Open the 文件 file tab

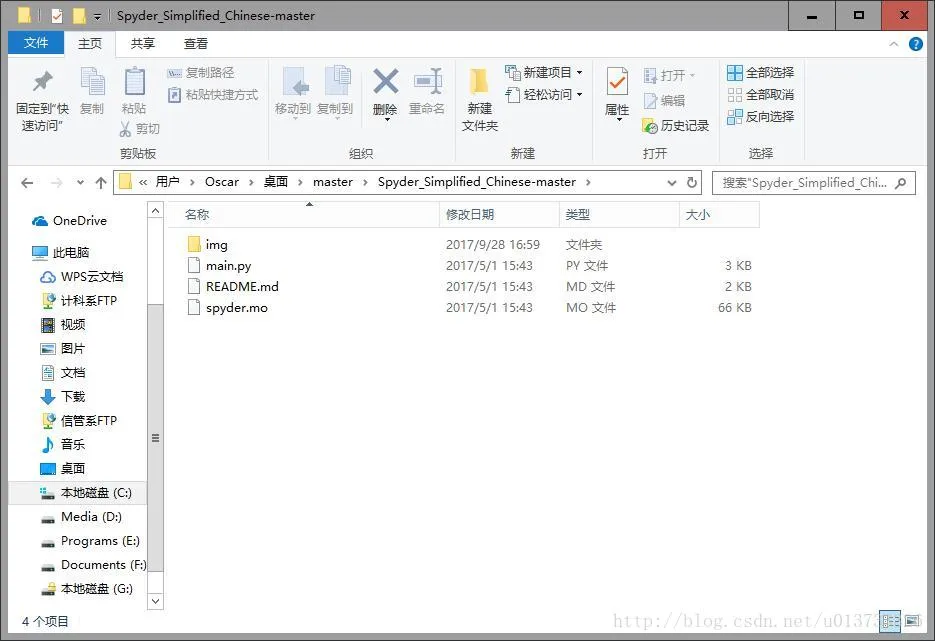coord(36,43)
